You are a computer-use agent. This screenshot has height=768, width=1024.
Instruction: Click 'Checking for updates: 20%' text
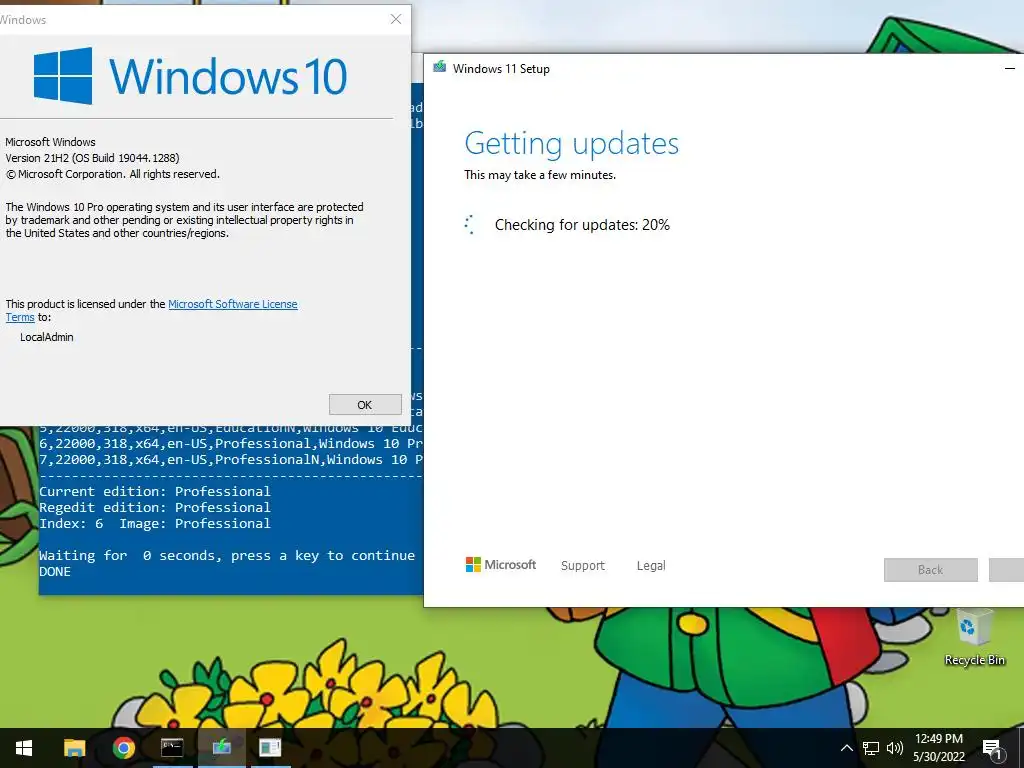[583, 225]
